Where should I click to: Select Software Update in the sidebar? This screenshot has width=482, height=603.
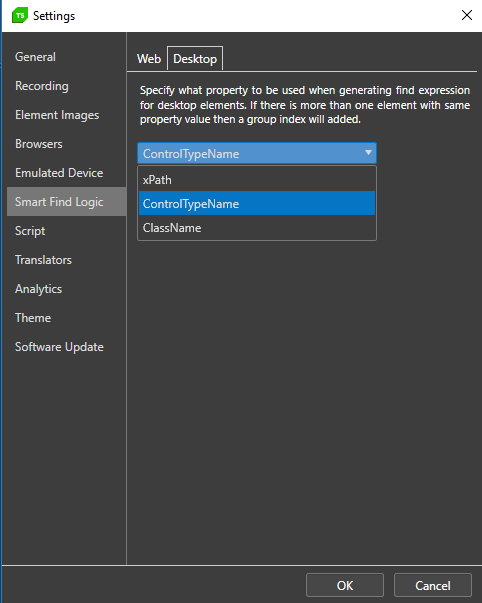(59, 347)
